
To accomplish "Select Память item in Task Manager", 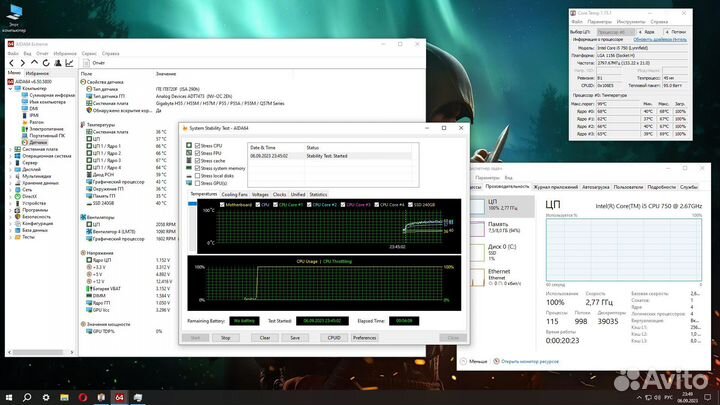I will pos(502,227).
